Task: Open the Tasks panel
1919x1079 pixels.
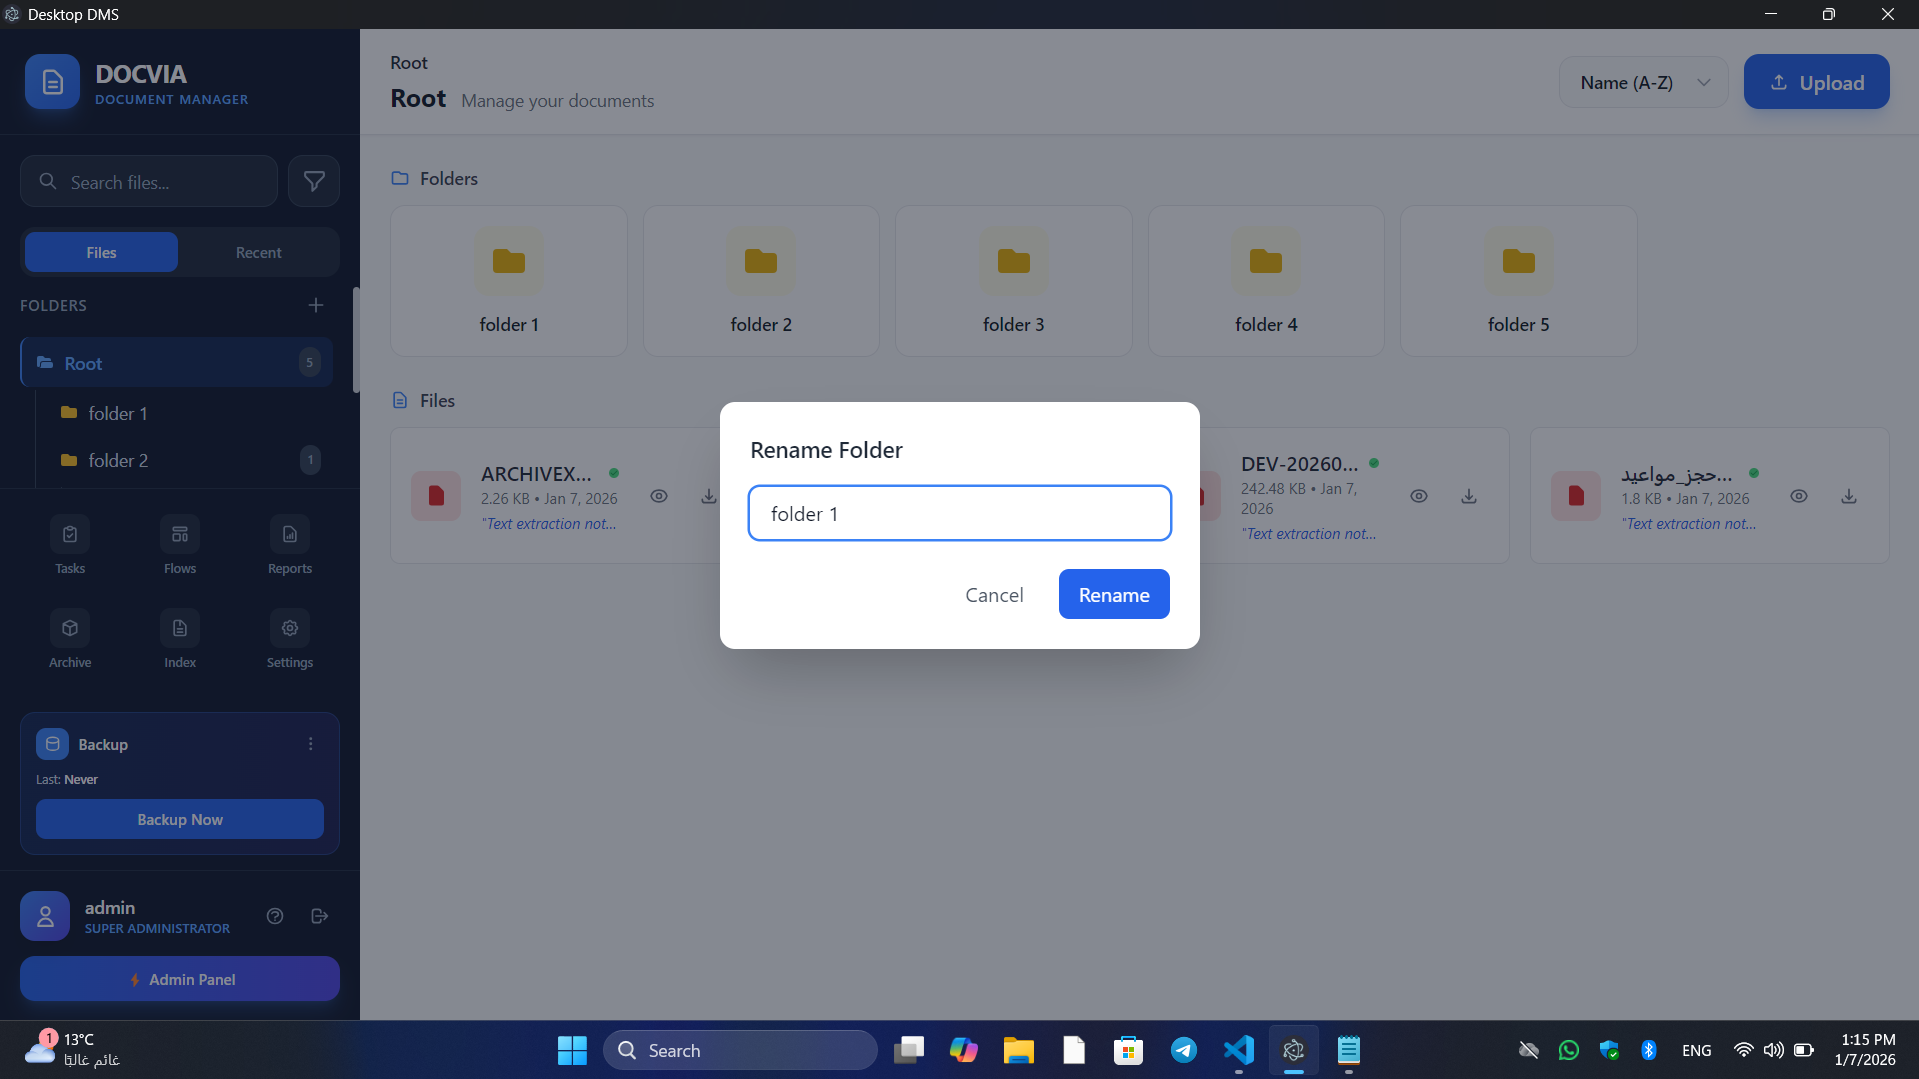Action: coord(69,545)
